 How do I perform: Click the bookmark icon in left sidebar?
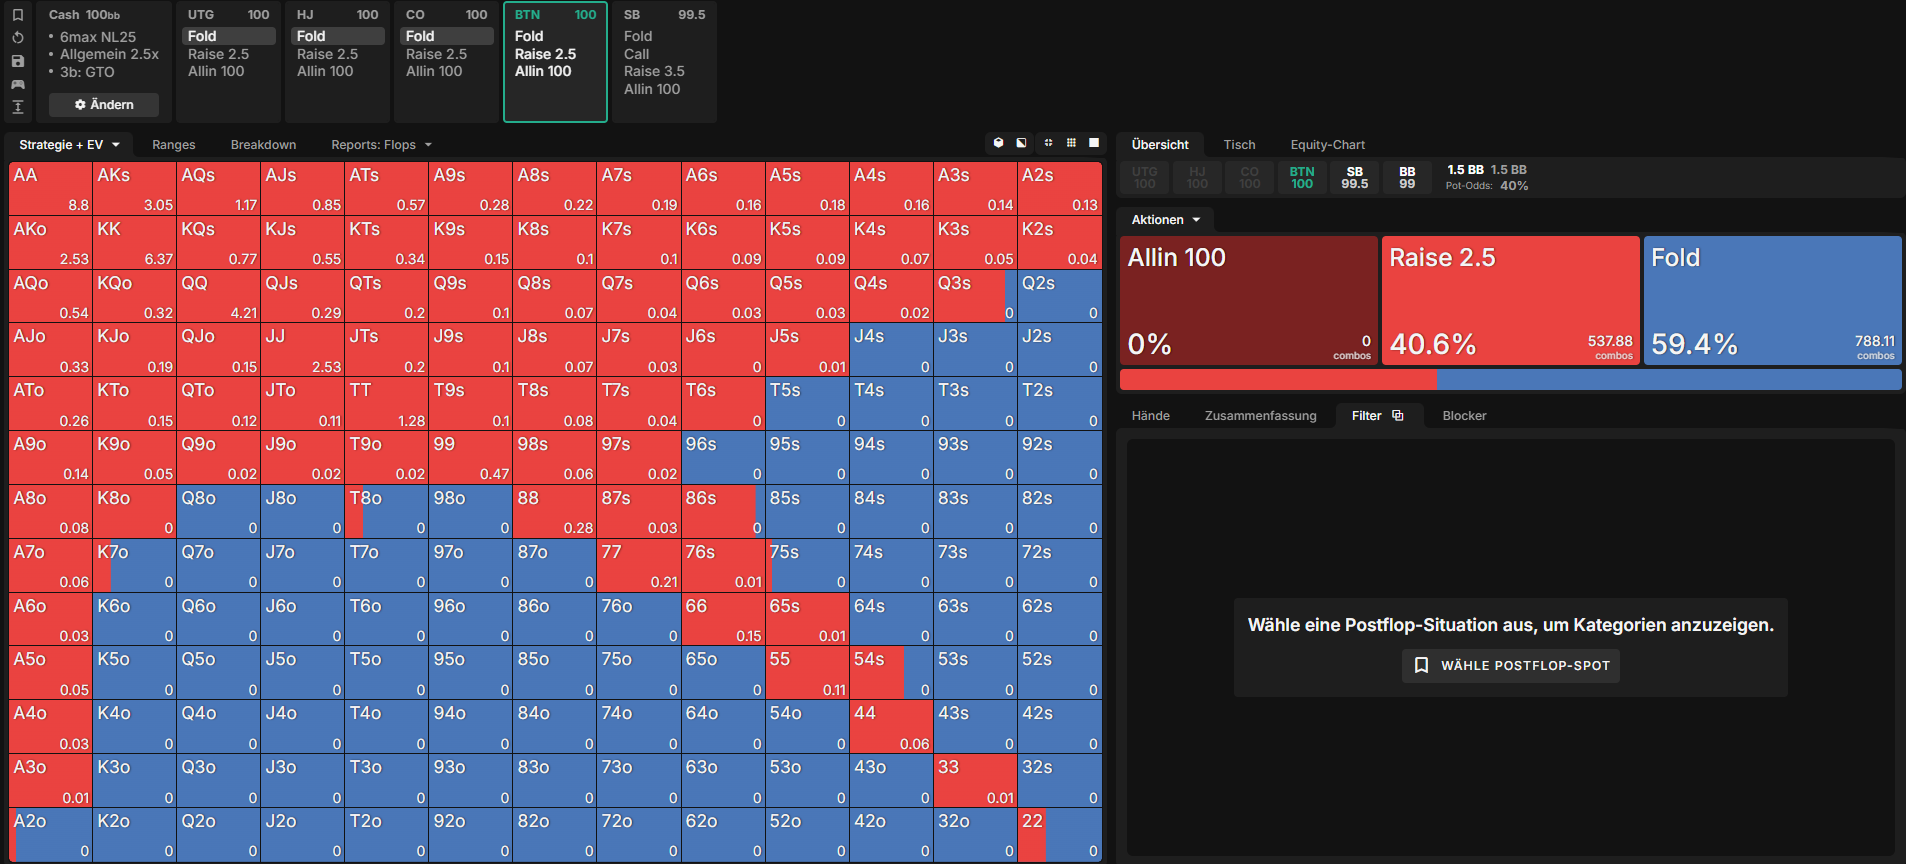coord(17,15)
